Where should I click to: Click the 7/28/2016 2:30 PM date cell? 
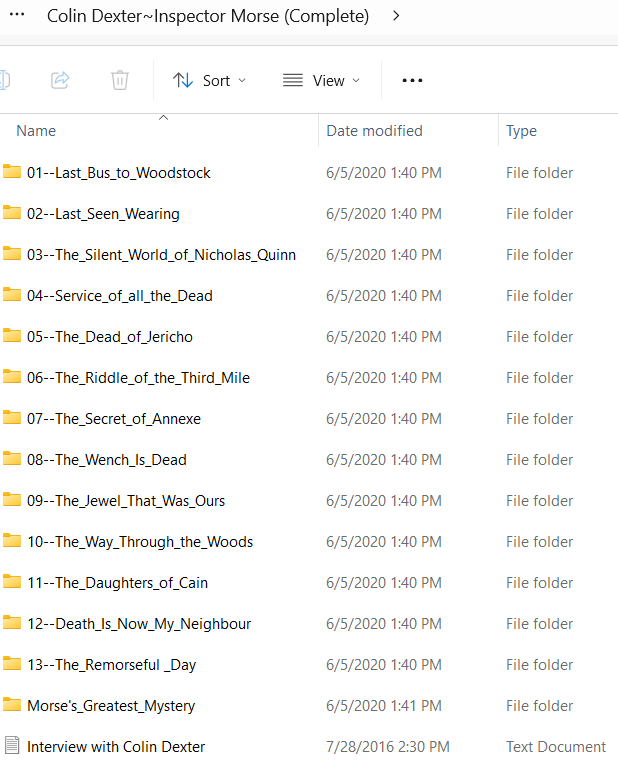388,747
